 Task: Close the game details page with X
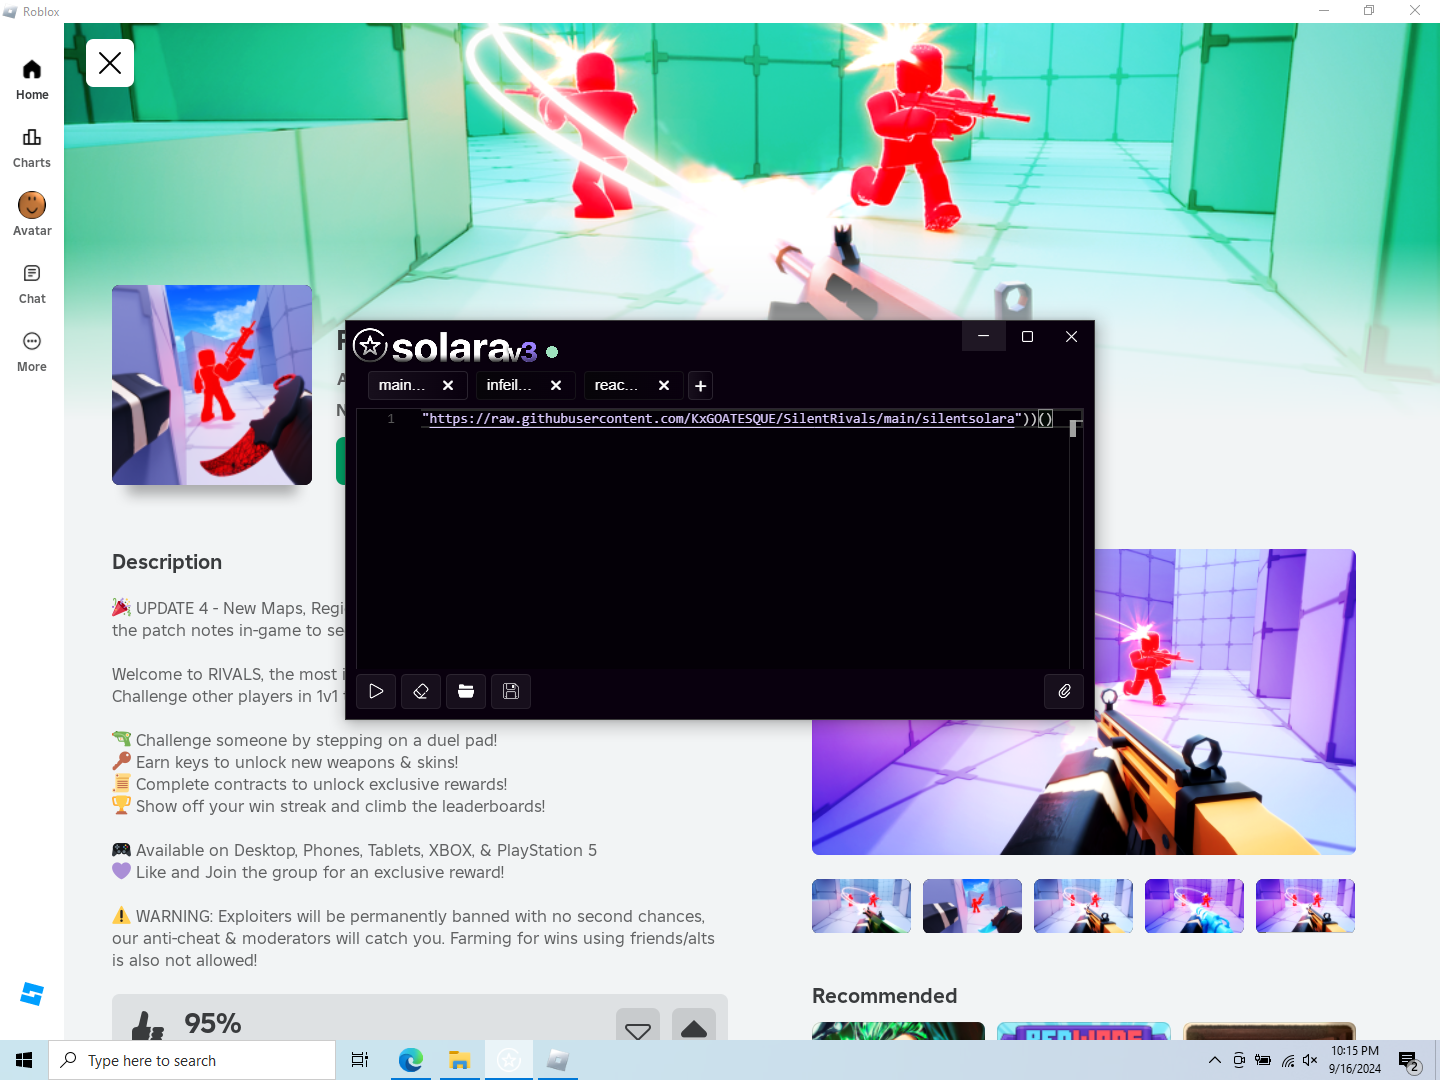tap(110, 63)
